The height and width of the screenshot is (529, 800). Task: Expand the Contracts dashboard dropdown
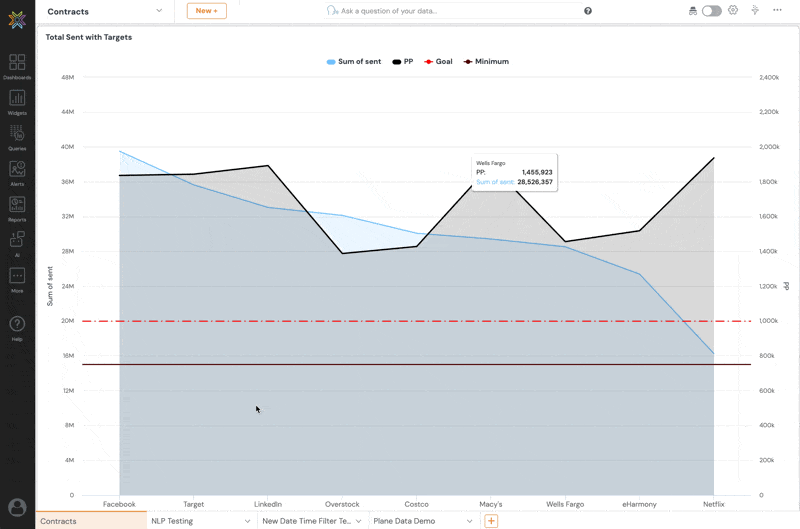point(159,11)
